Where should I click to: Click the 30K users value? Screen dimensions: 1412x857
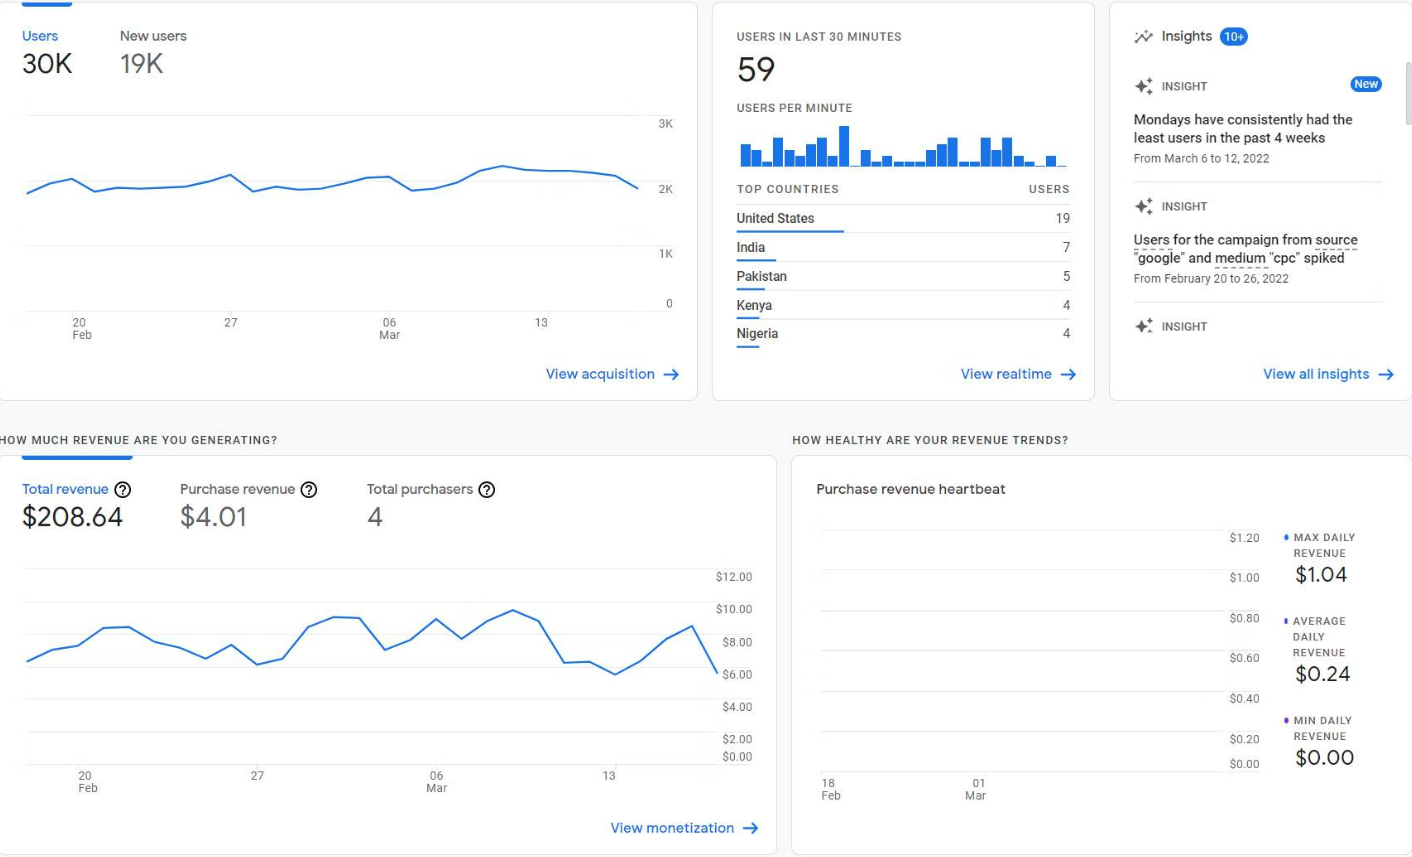click(x=47, y=64)
